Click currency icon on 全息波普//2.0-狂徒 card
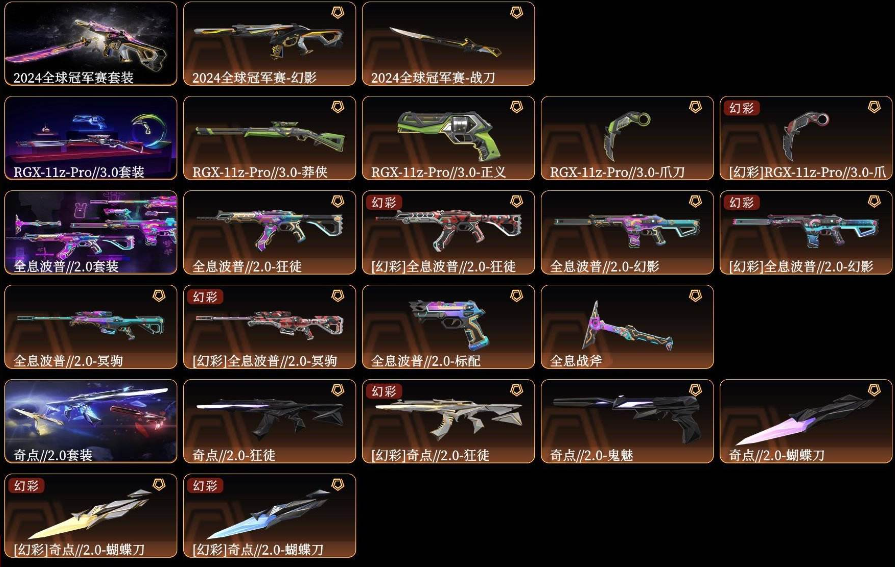 338,201
